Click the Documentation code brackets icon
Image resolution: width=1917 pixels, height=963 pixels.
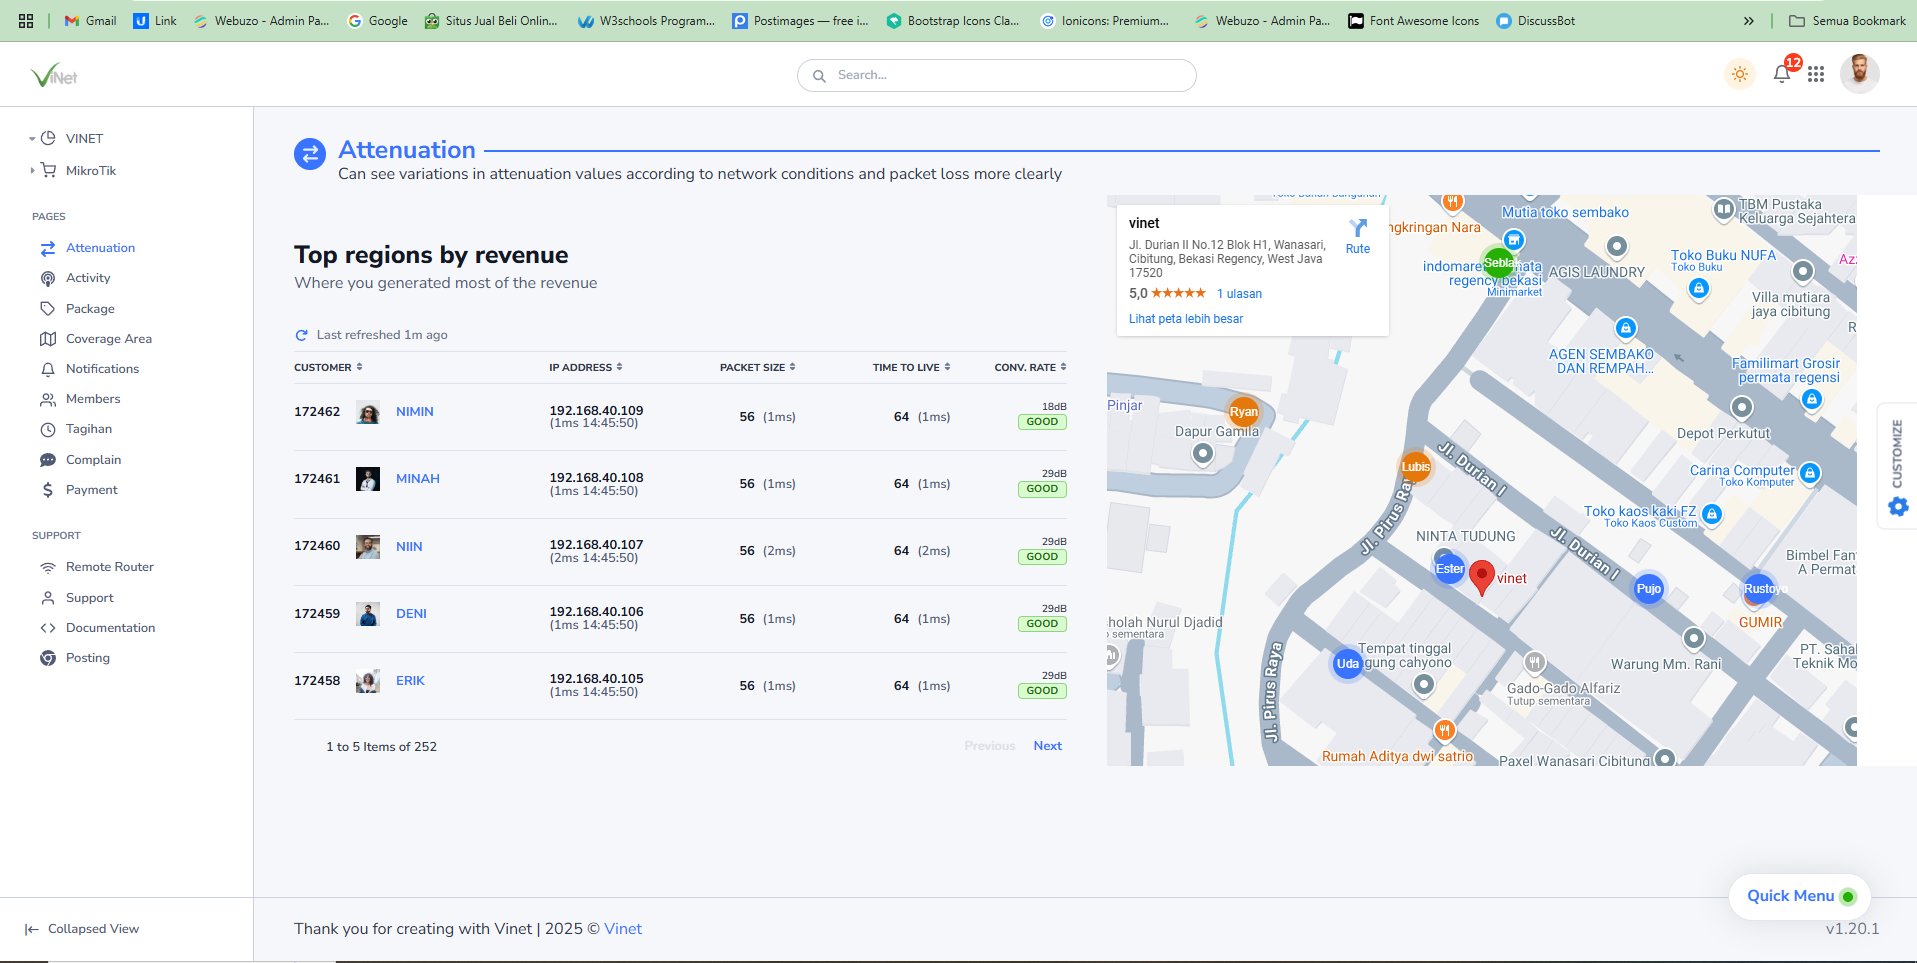pos(48,628)
